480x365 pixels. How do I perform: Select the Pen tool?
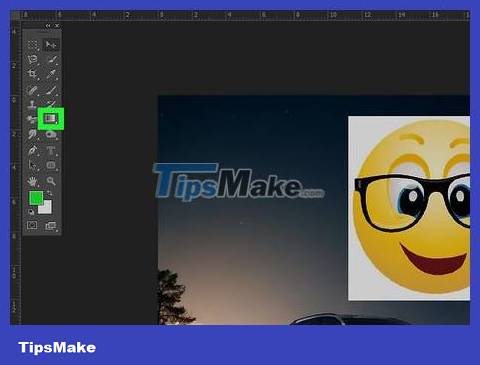pos(33,150)
